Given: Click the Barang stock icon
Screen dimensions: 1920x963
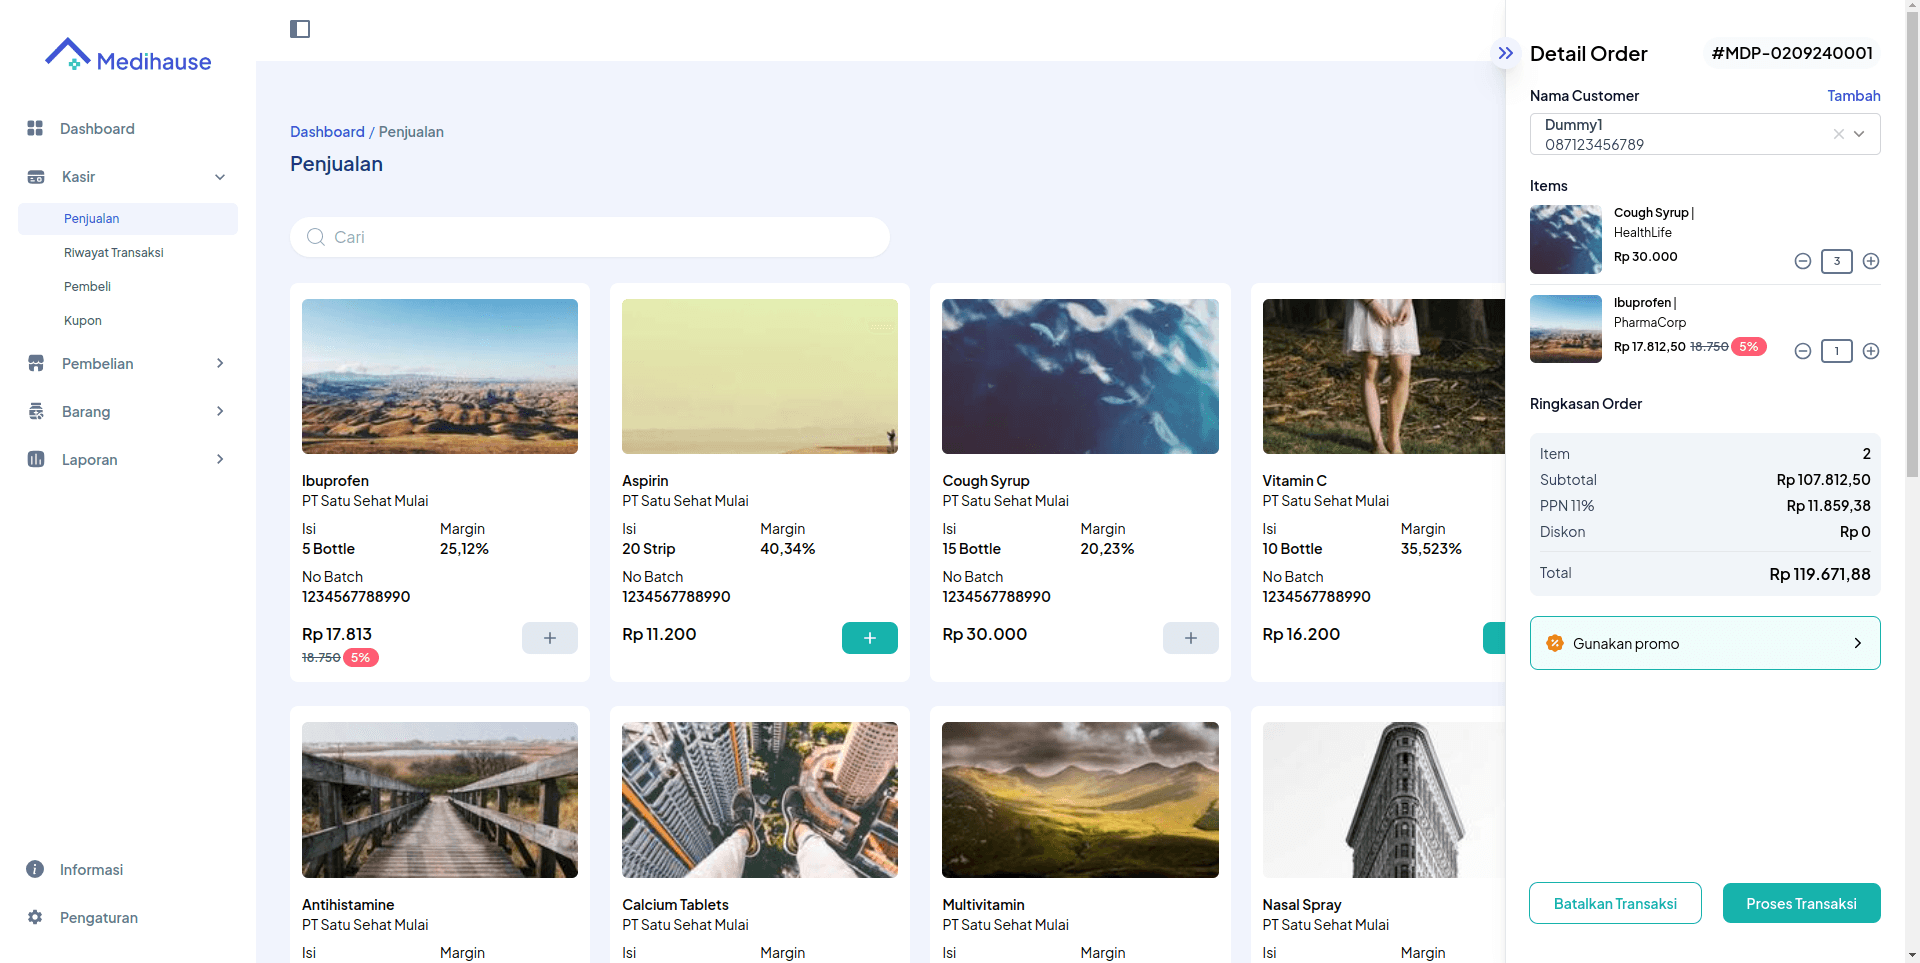Looking at the screenshot, I should (36, 411).
